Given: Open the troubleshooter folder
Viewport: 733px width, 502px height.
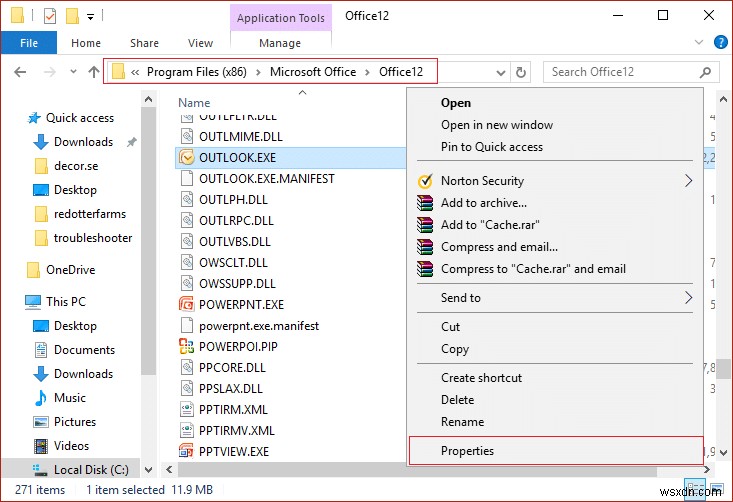Looking at the screenshot, I should click(93, 238).
